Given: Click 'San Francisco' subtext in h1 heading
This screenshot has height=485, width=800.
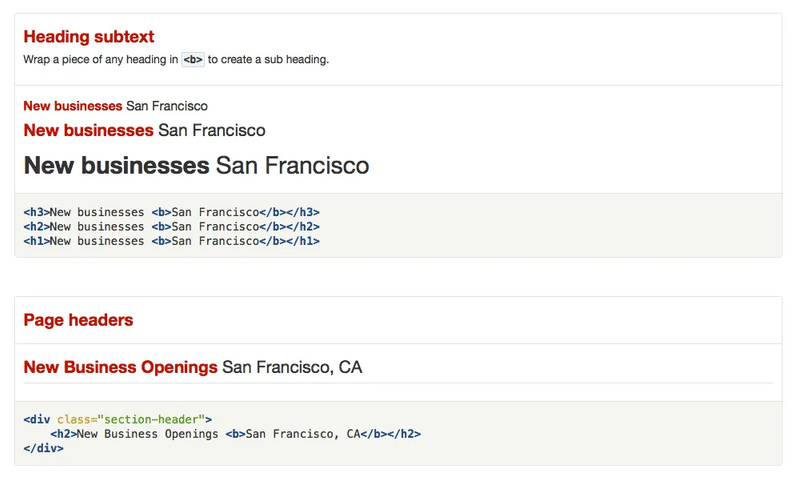Looking at the screenshot, I should point(292,165).
